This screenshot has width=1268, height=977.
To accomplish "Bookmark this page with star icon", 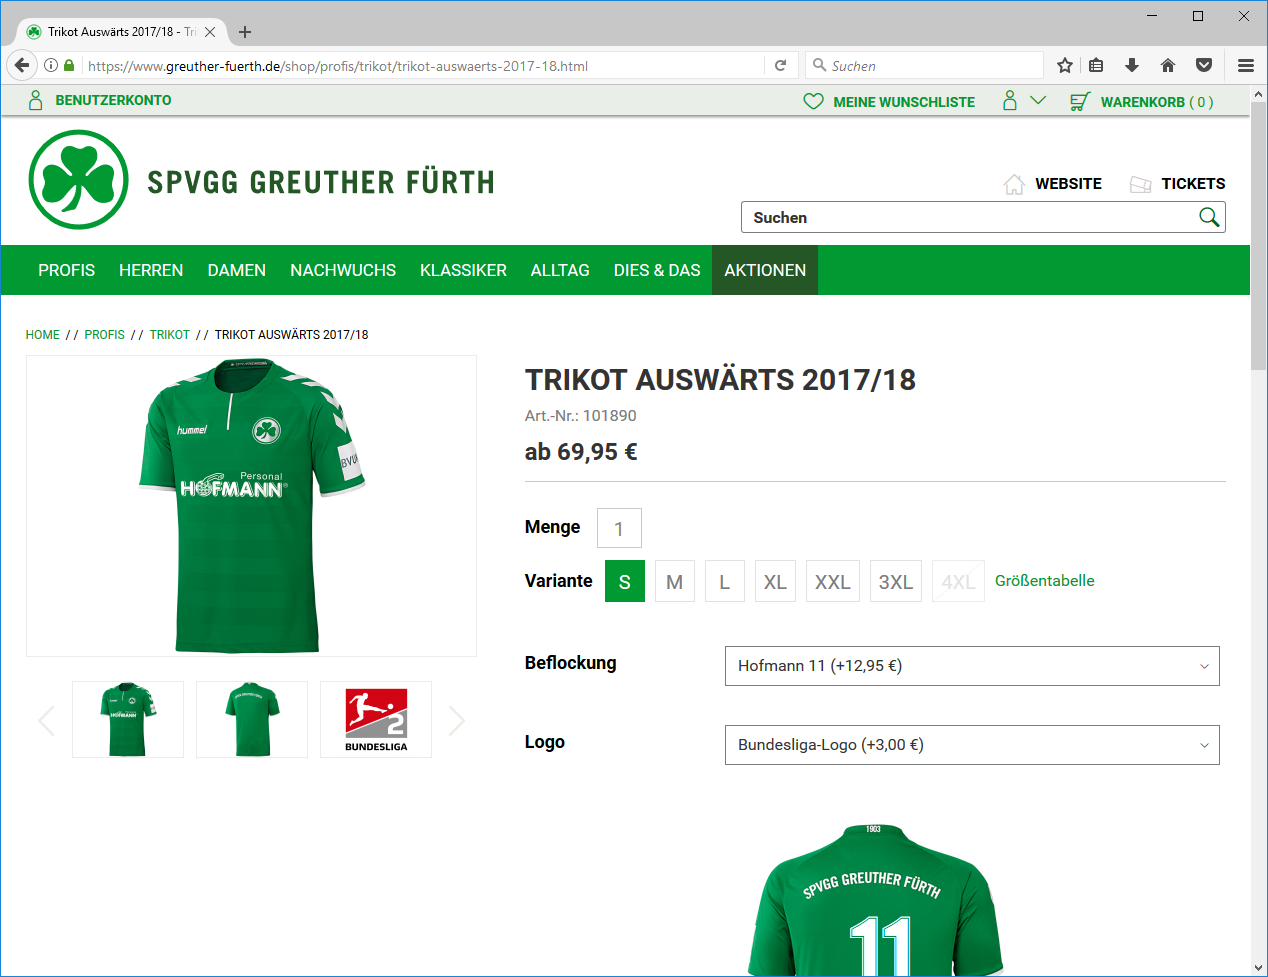I will pyautogui.click(x=1065, y=65).
